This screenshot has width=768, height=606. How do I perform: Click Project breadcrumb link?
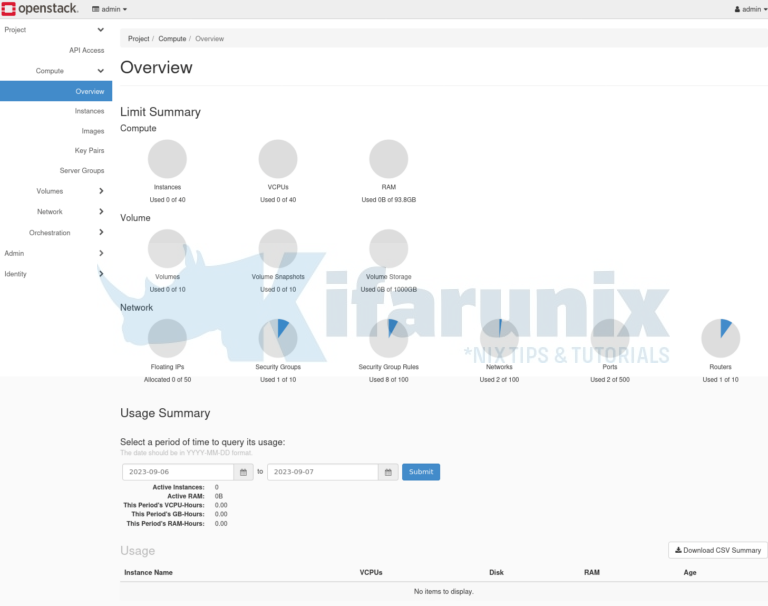pyautogui.click(x=139, y=39)
